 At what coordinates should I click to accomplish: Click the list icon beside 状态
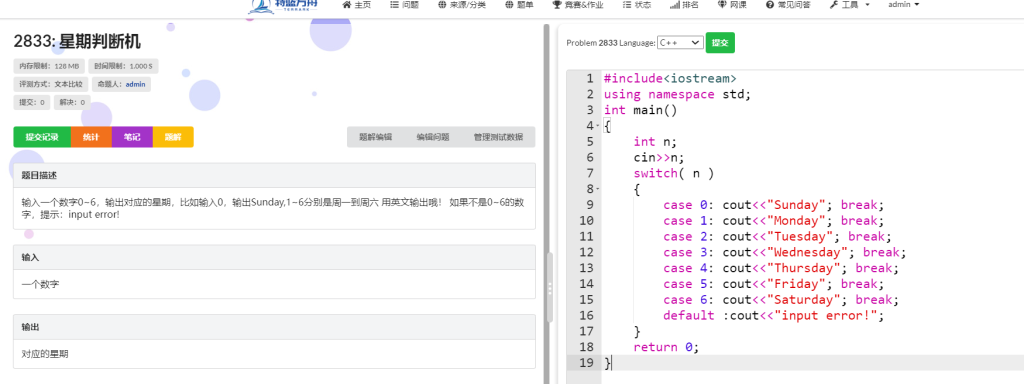coord(628,5)
